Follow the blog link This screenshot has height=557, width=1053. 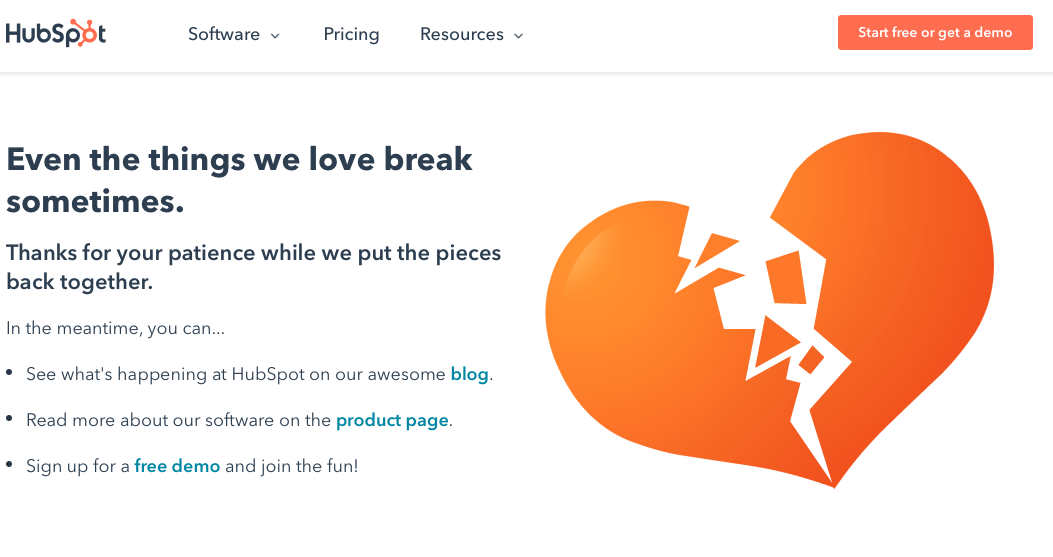pyautogui.click(x=469, y=374)
